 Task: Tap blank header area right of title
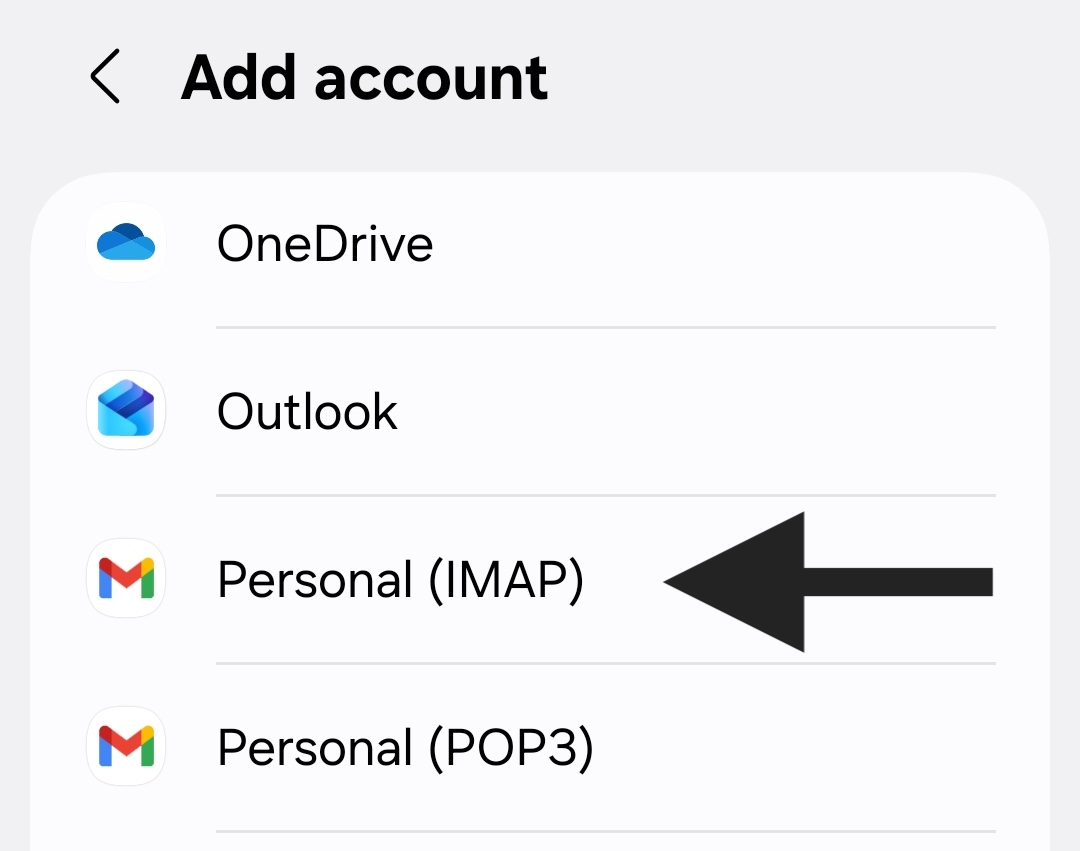[800, 78]
